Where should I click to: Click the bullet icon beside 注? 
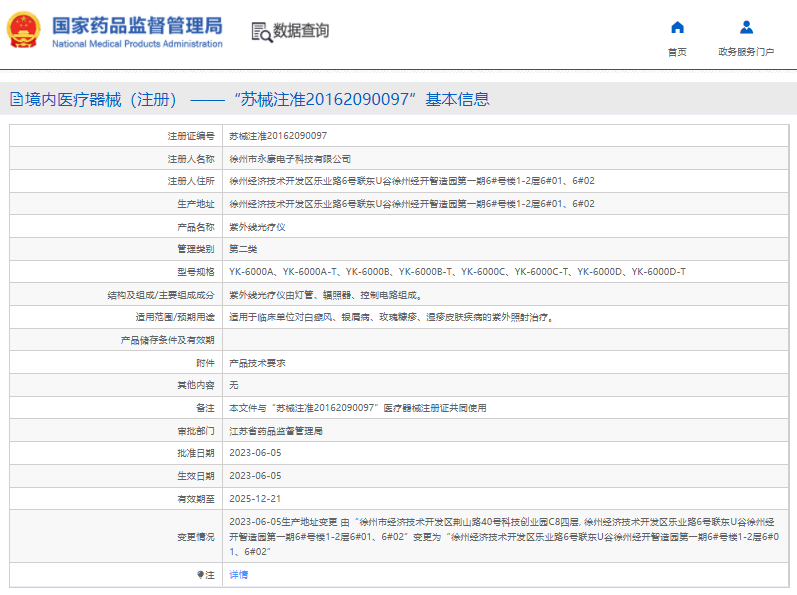pyautogui.click(x=200, y=575)
